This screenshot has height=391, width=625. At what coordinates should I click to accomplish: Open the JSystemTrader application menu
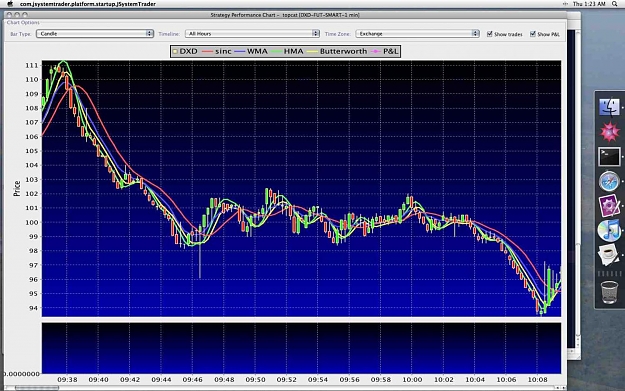pyautogui.click(x=88, y=4)
